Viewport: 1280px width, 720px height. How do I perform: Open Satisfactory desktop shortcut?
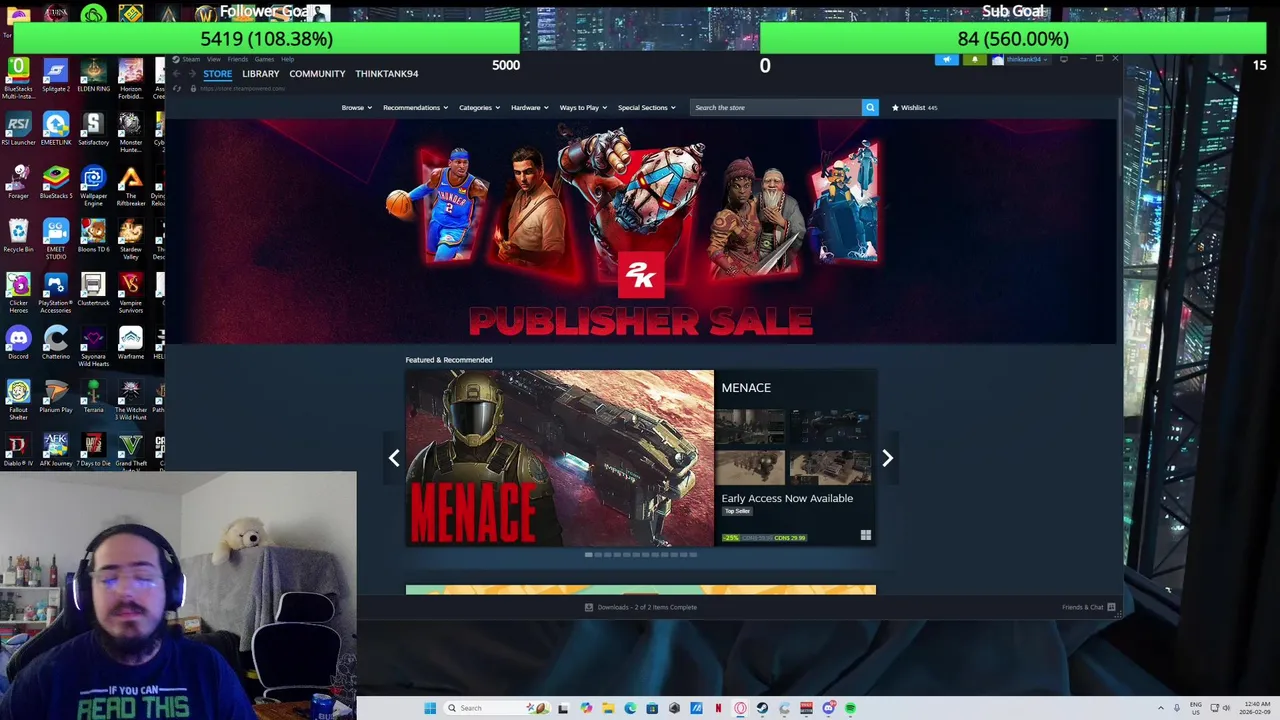[93, 130]
